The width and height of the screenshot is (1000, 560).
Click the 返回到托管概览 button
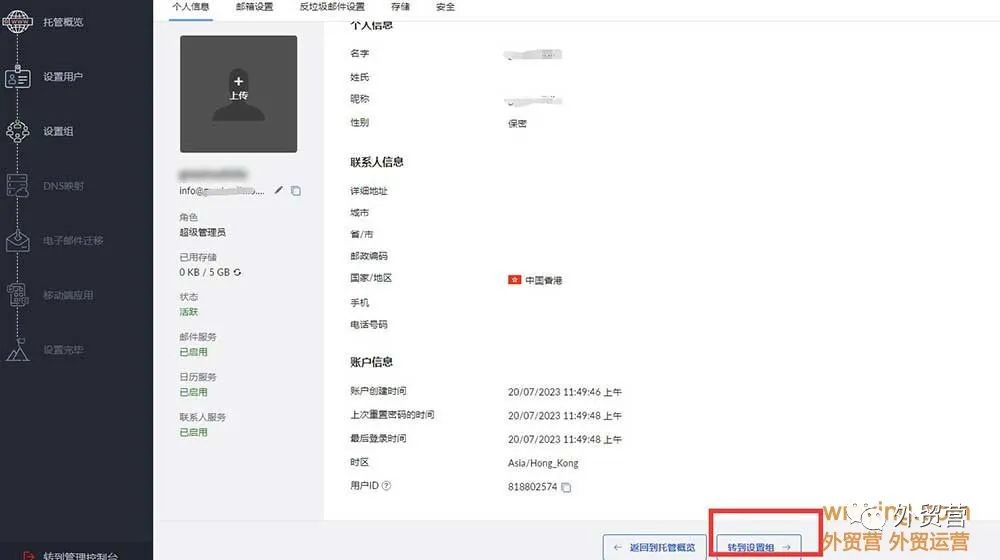coord(654,547)
